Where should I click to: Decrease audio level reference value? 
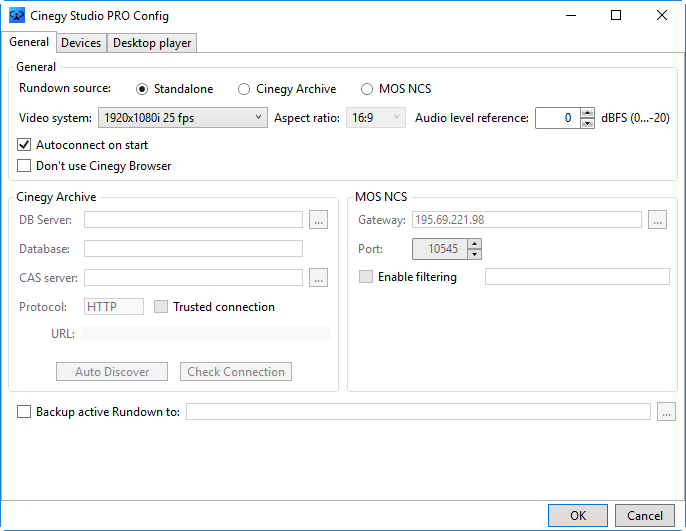point(587,123)
